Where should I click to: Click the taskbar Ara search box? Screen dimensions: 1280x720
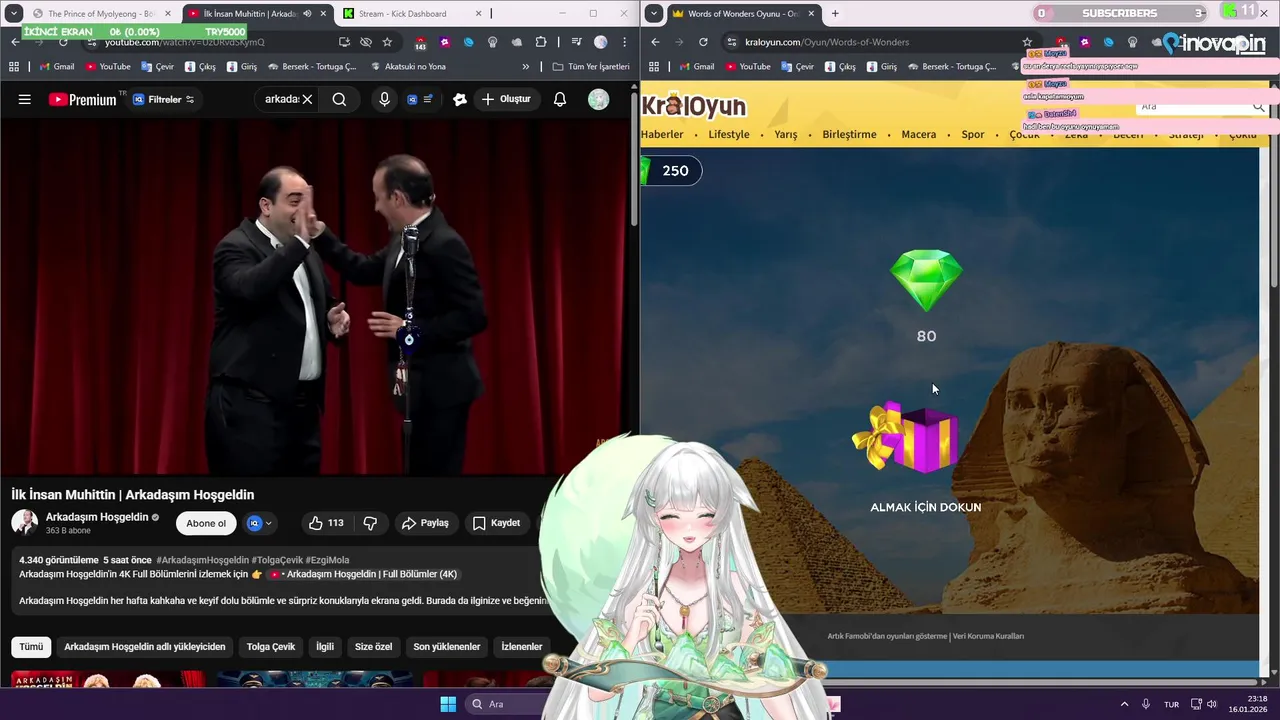click(505, 704)
